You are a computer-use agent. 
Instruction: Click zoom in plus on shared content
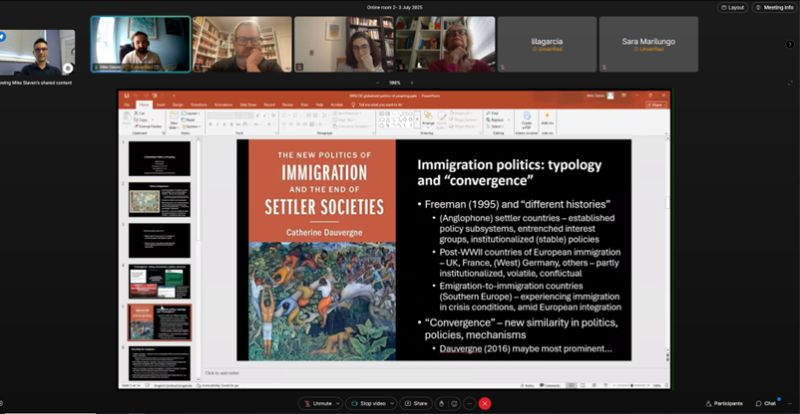pos(410,82)
